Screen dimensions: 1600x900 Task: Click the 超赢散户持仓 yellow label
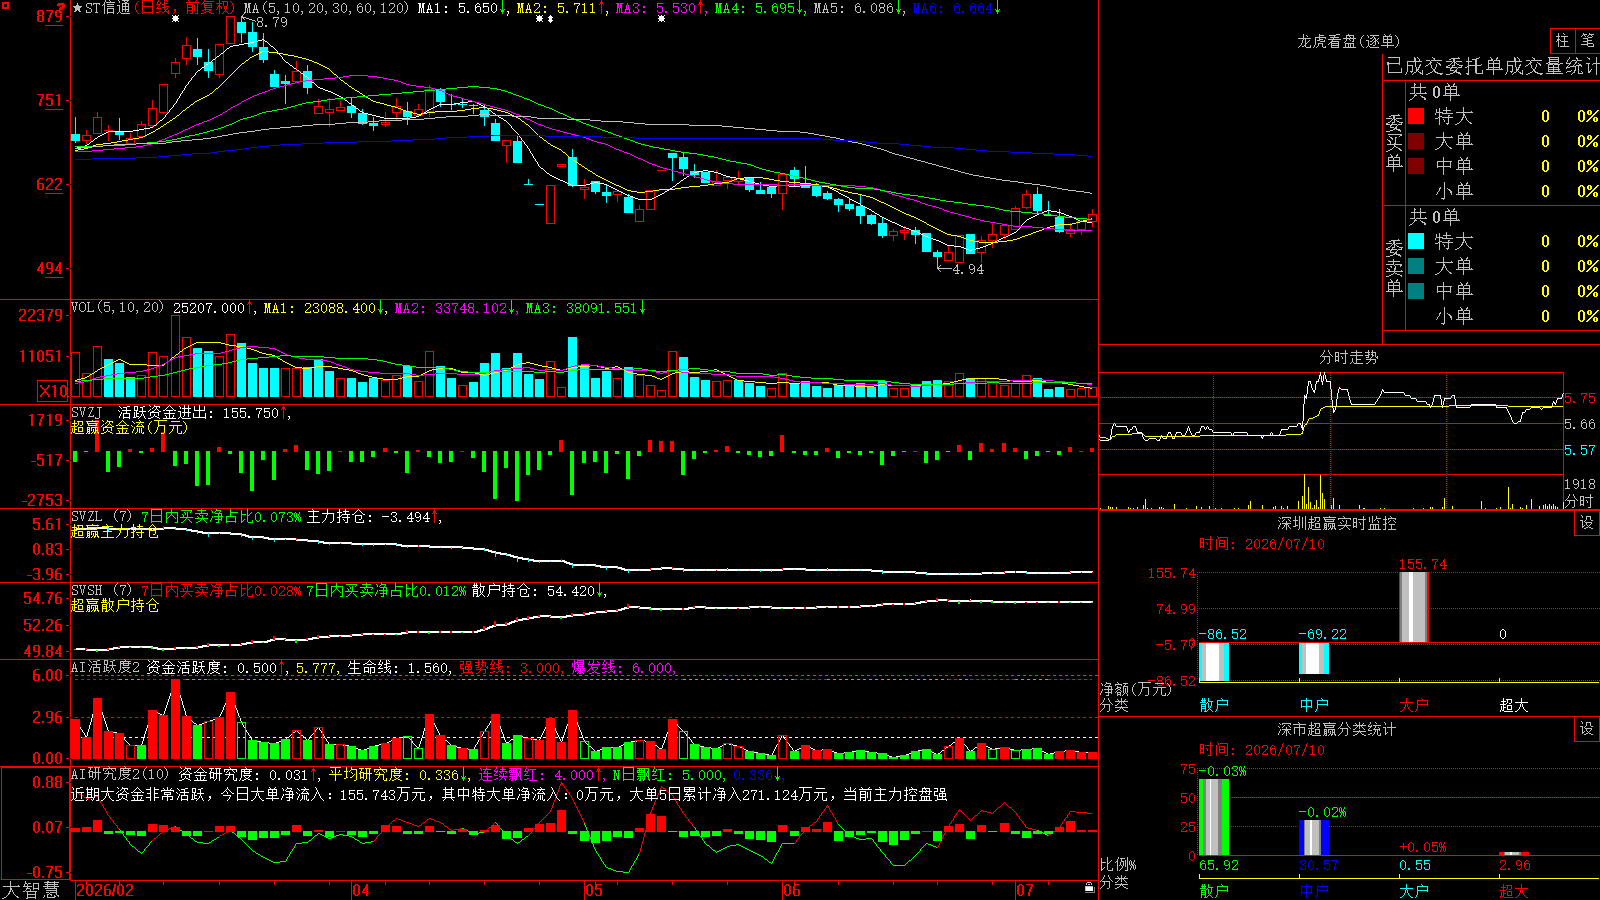click(x=115, y=605)
